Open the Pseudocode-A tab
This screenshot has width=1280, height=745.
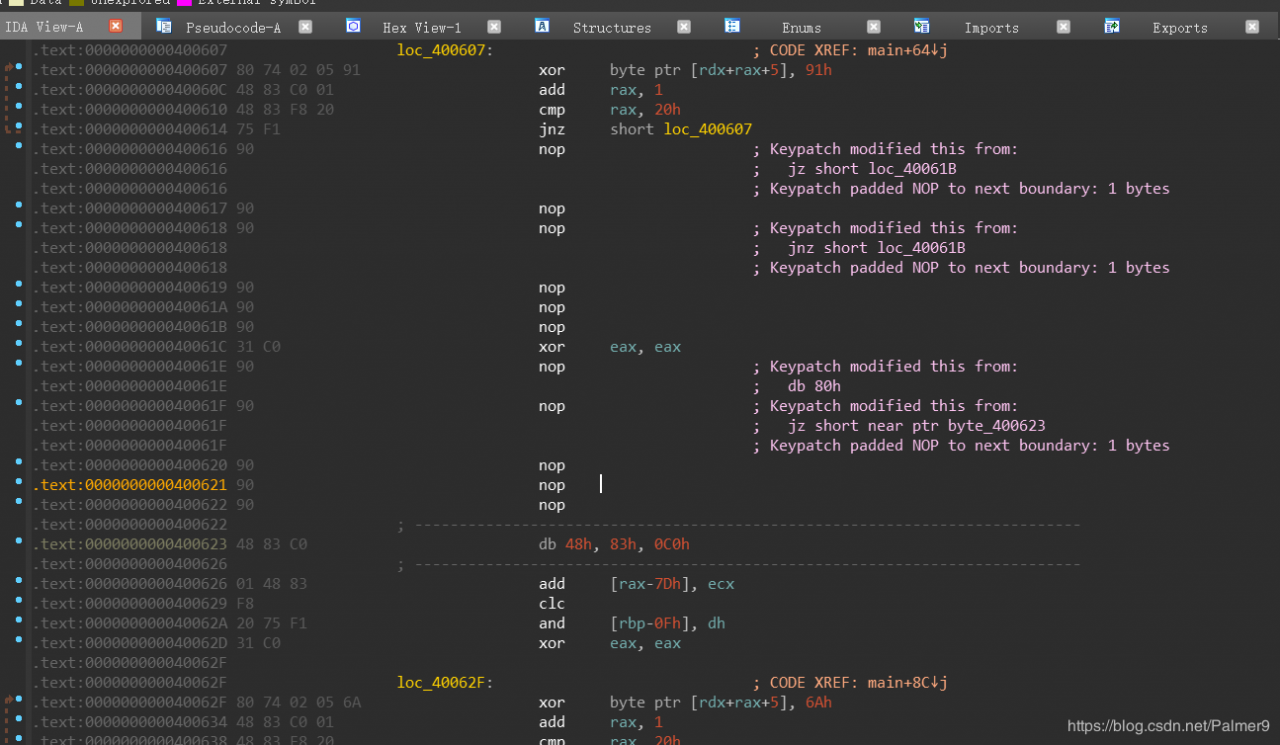point(233,27)
